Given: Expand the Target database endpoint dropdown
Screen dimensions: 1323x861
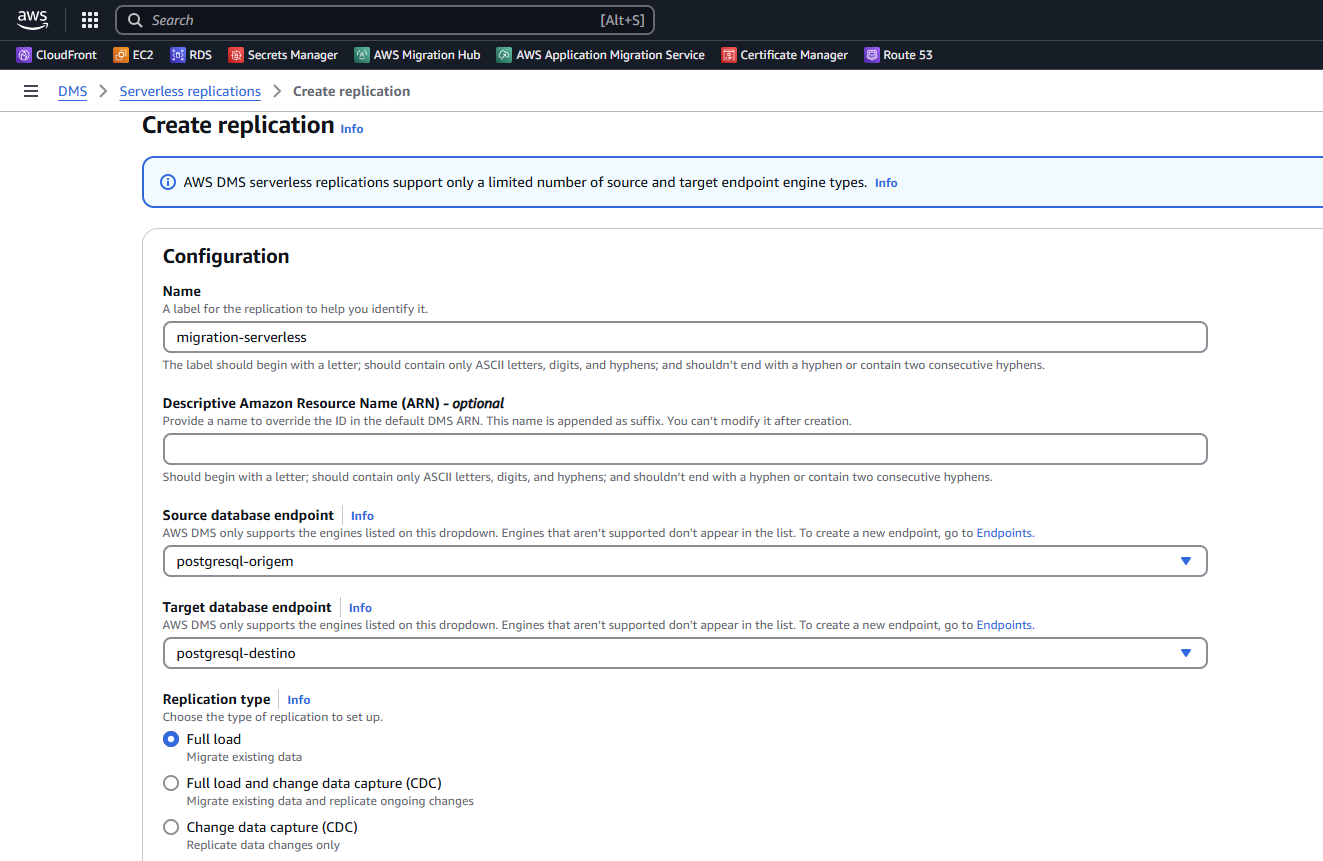Looking at the screenshot, I should pyautogui.click(x=684, y=653).
